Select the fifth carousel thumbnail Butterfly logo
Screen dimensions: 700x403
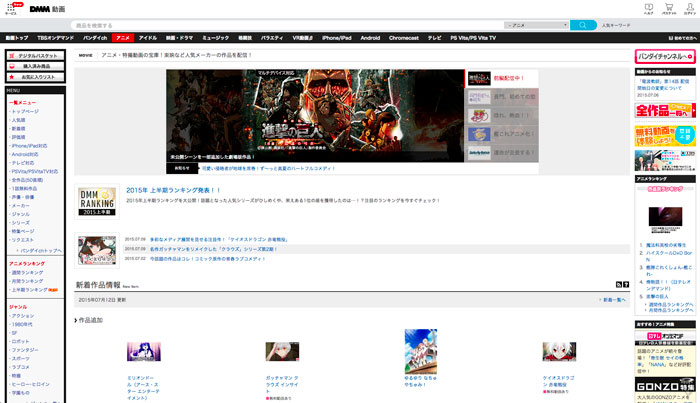[x=479, y=153]
